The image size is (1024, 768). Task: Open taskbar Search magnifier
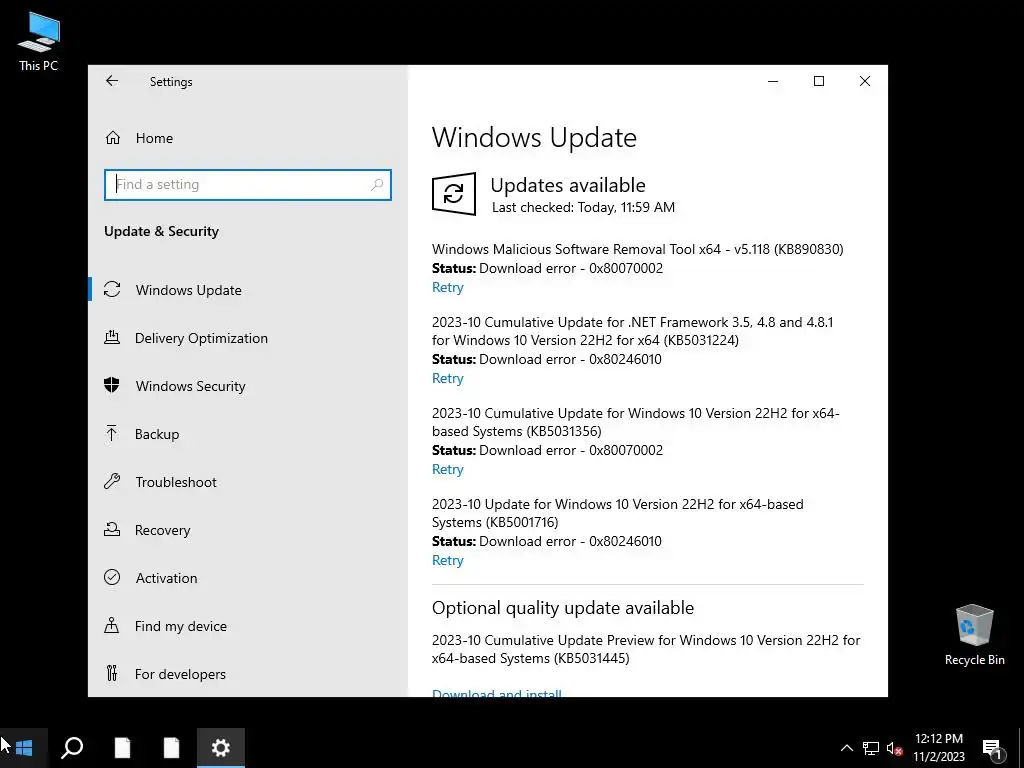pyautogui.click(x=72, y=748)
